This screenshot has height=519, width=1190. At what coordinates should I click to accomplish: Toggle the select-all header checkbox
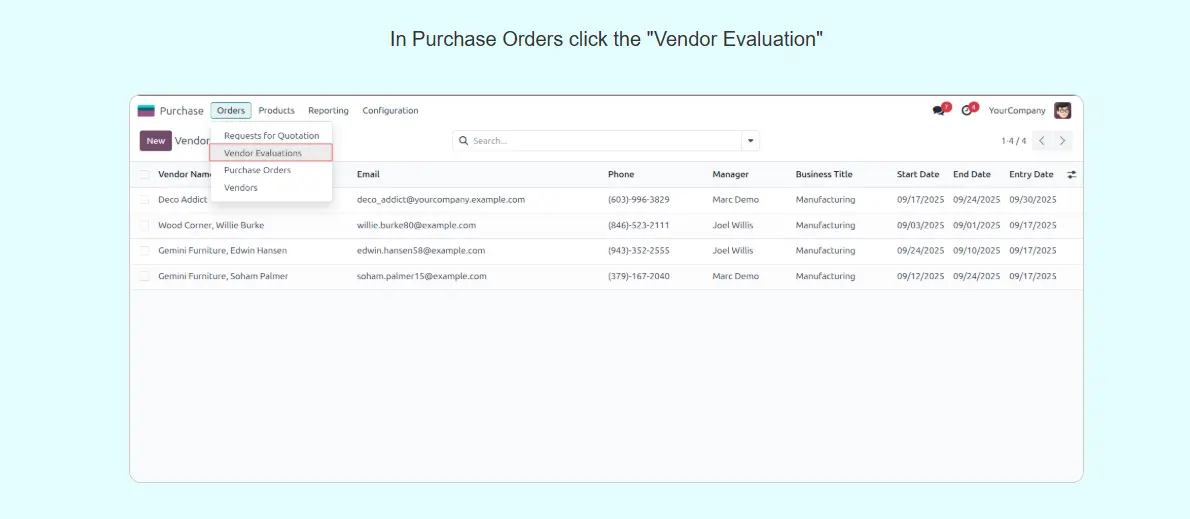[144, 175]
